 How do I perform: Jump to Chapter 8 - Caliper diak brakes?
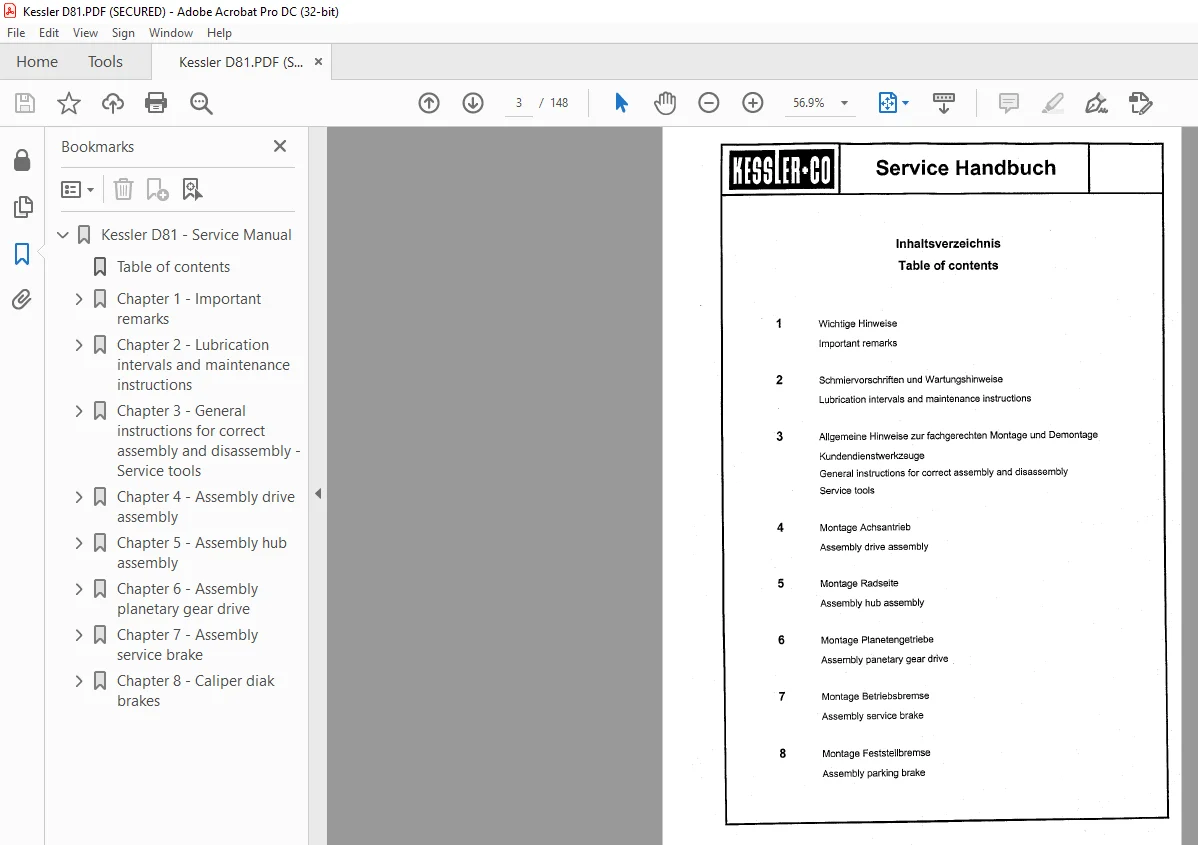tap(196, 691)
